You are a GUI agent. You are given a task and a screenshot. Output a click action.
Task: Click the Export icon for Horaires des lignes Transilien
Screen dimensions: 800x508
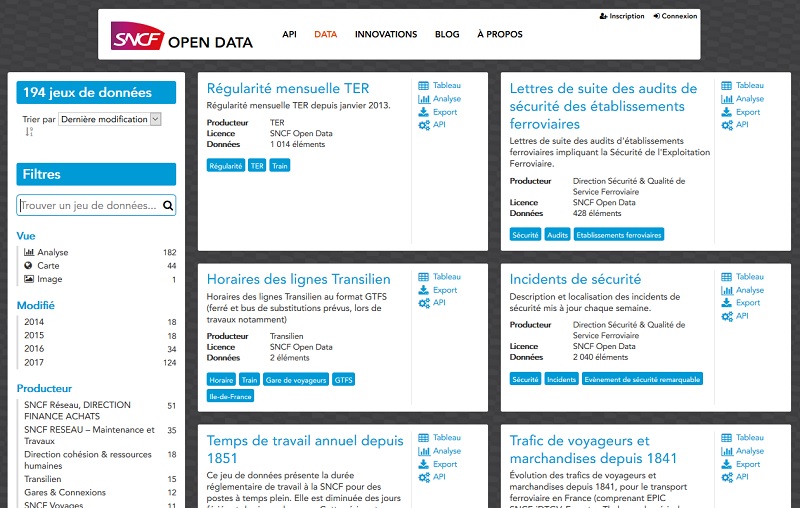[423, 290]
